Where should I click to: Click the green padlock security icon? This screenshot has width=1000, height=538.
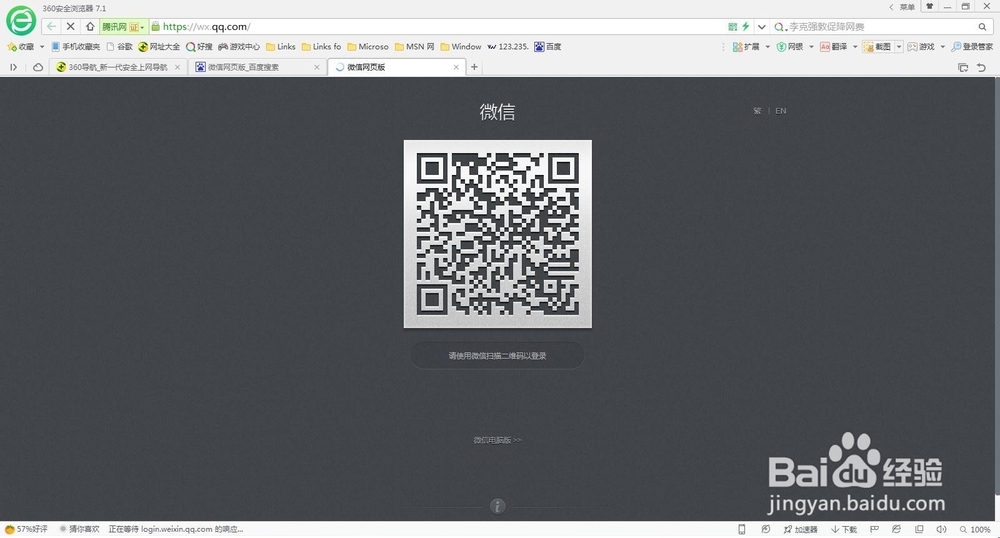155,27
